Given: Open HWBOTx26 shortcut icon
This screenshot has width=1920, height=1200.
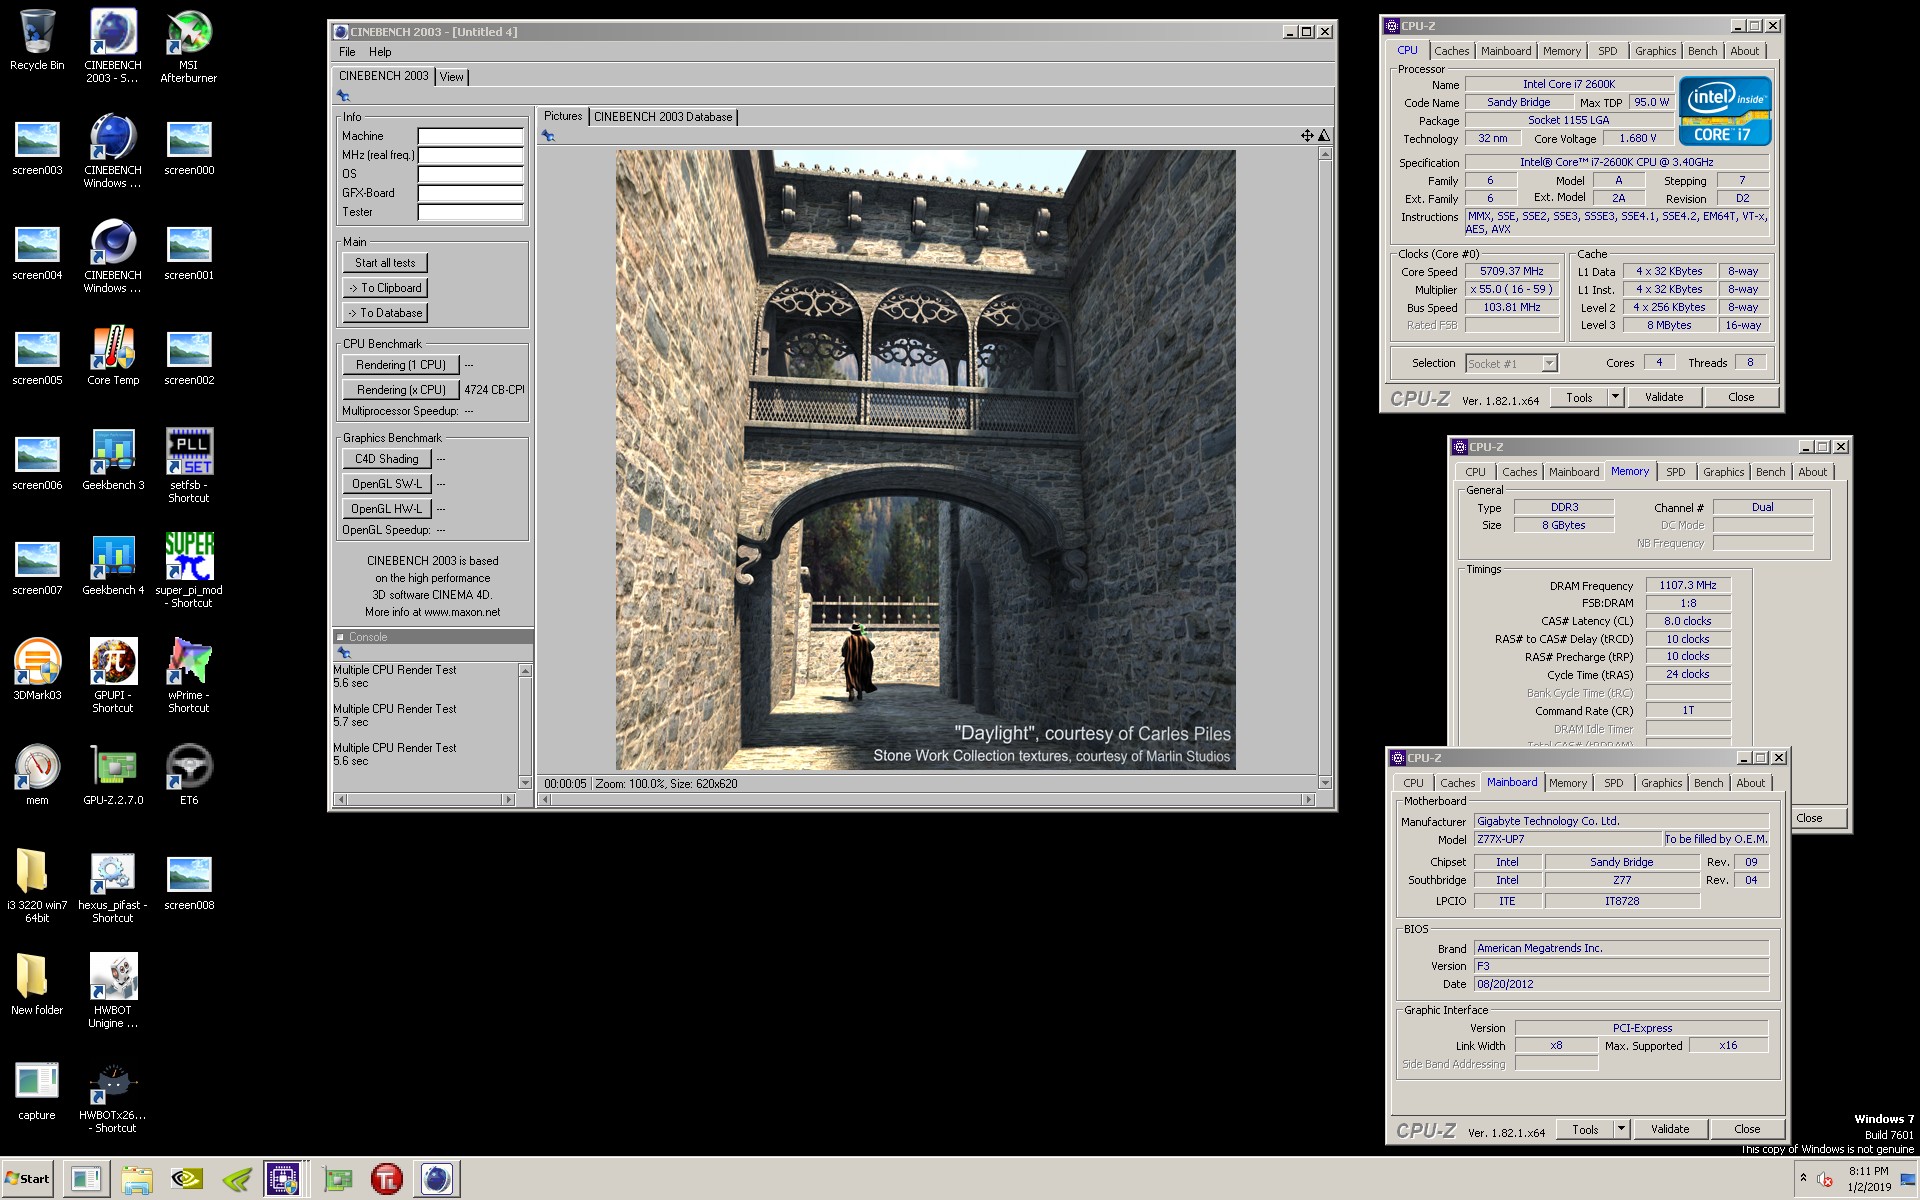Looking at the screenshot, I should [113, 1096].
